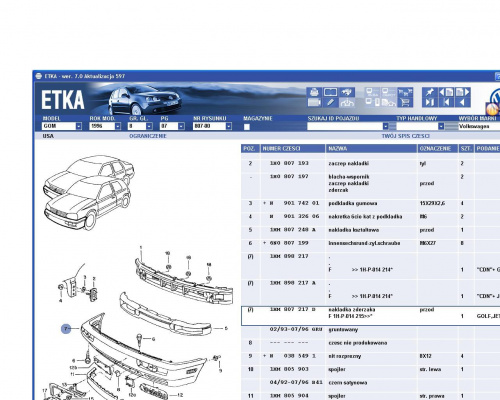Open the SZUKAJ ID POJAZDU dropdown

pos(385,126)
